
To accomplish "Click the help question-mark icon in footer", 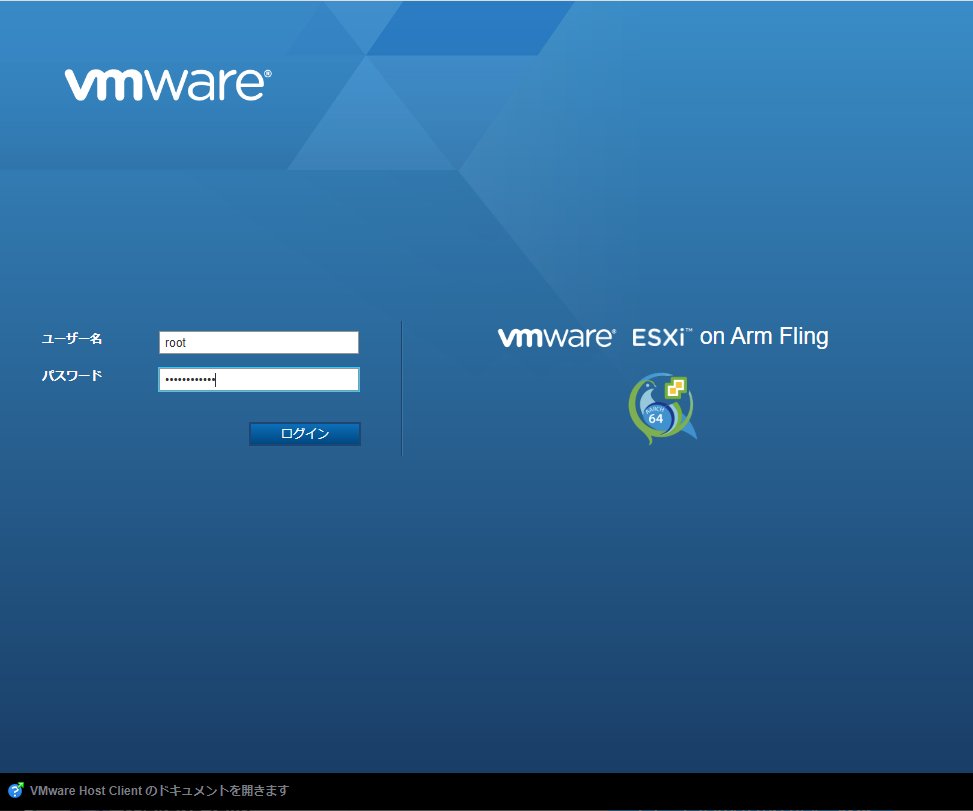I will tap(16, 791).
